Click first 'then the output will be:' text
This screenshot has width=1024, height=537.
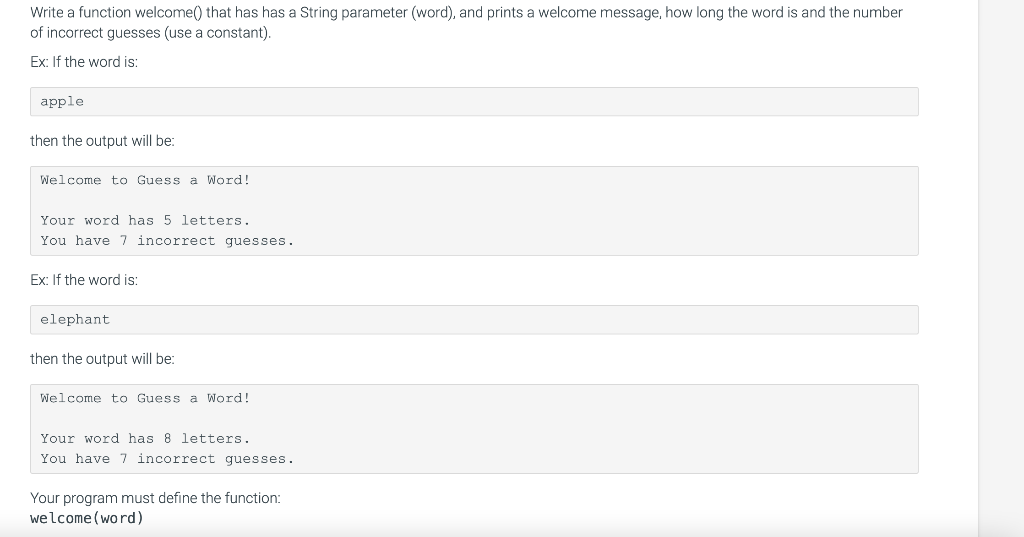103,141
